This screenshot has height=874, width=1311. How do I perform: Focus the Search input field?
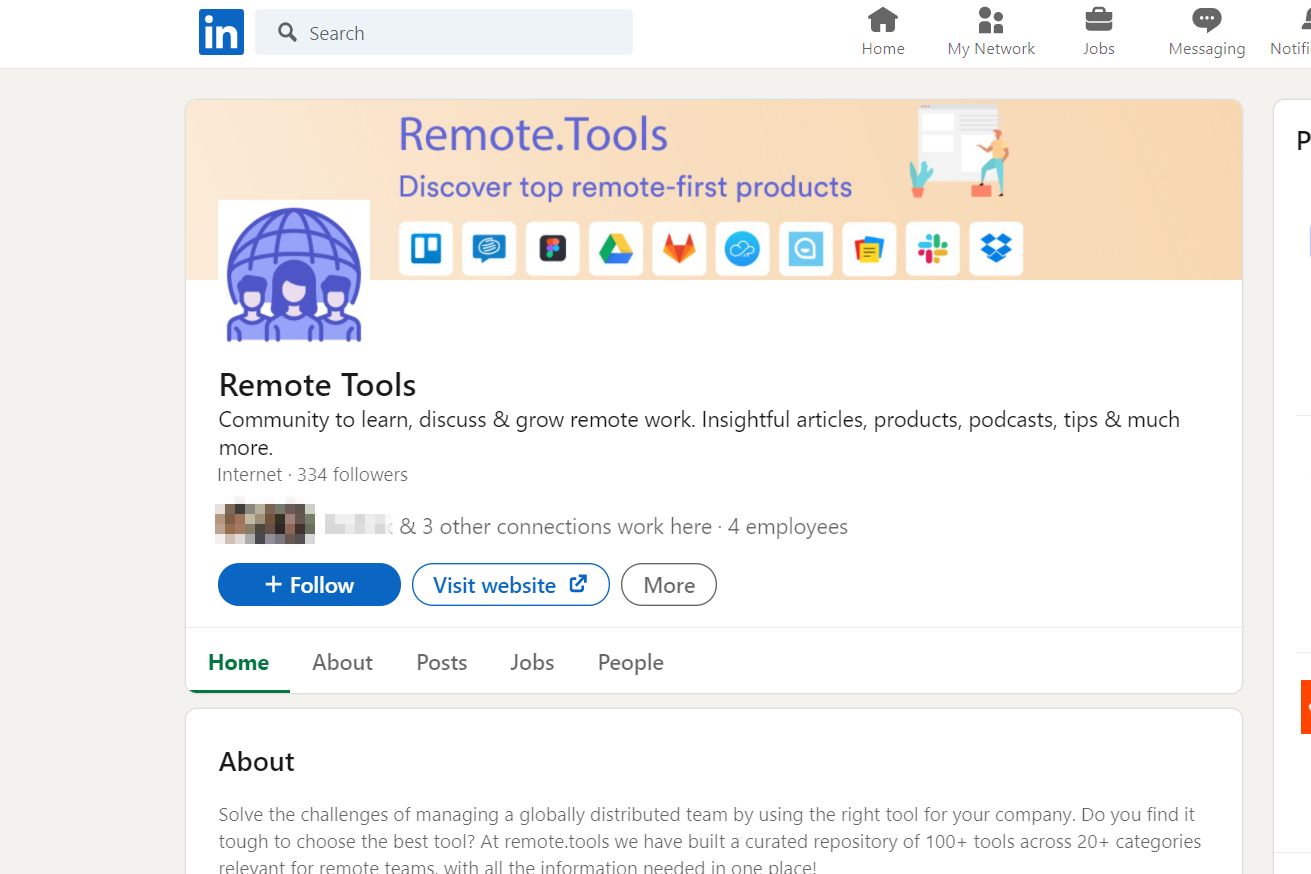pyautogui.click(x=443, y=33)
